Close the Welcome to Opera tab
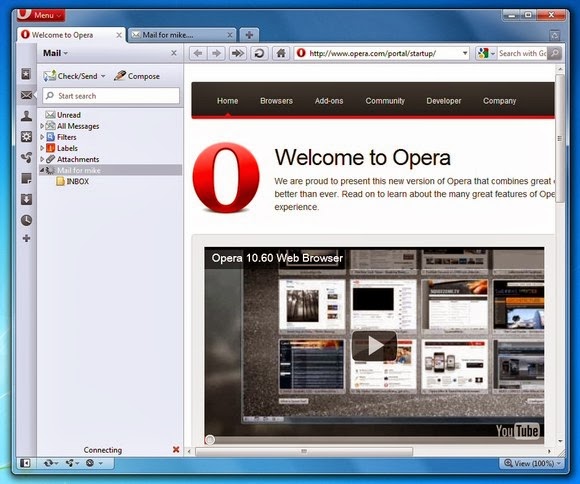Screen dimensions: 580x484 [119, 35]
